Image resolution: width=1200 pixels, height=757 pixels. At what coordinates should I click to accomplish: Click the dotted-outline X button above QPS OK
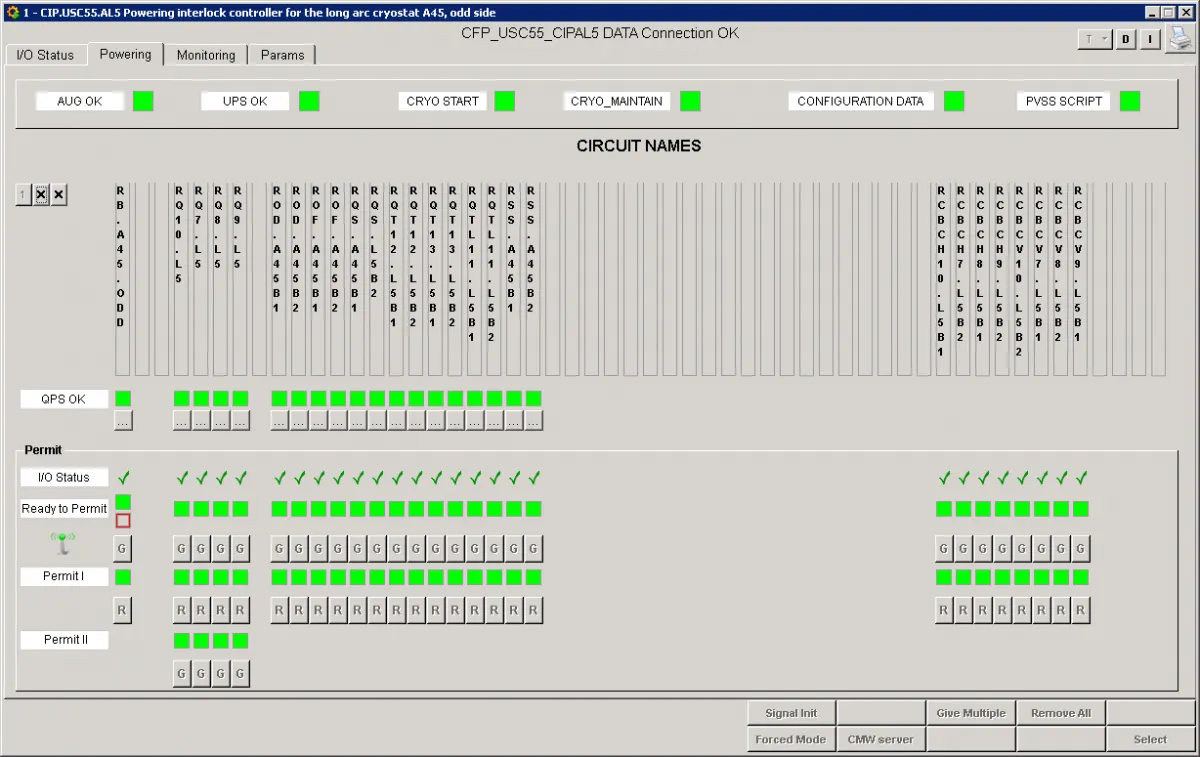pos(42,194)
